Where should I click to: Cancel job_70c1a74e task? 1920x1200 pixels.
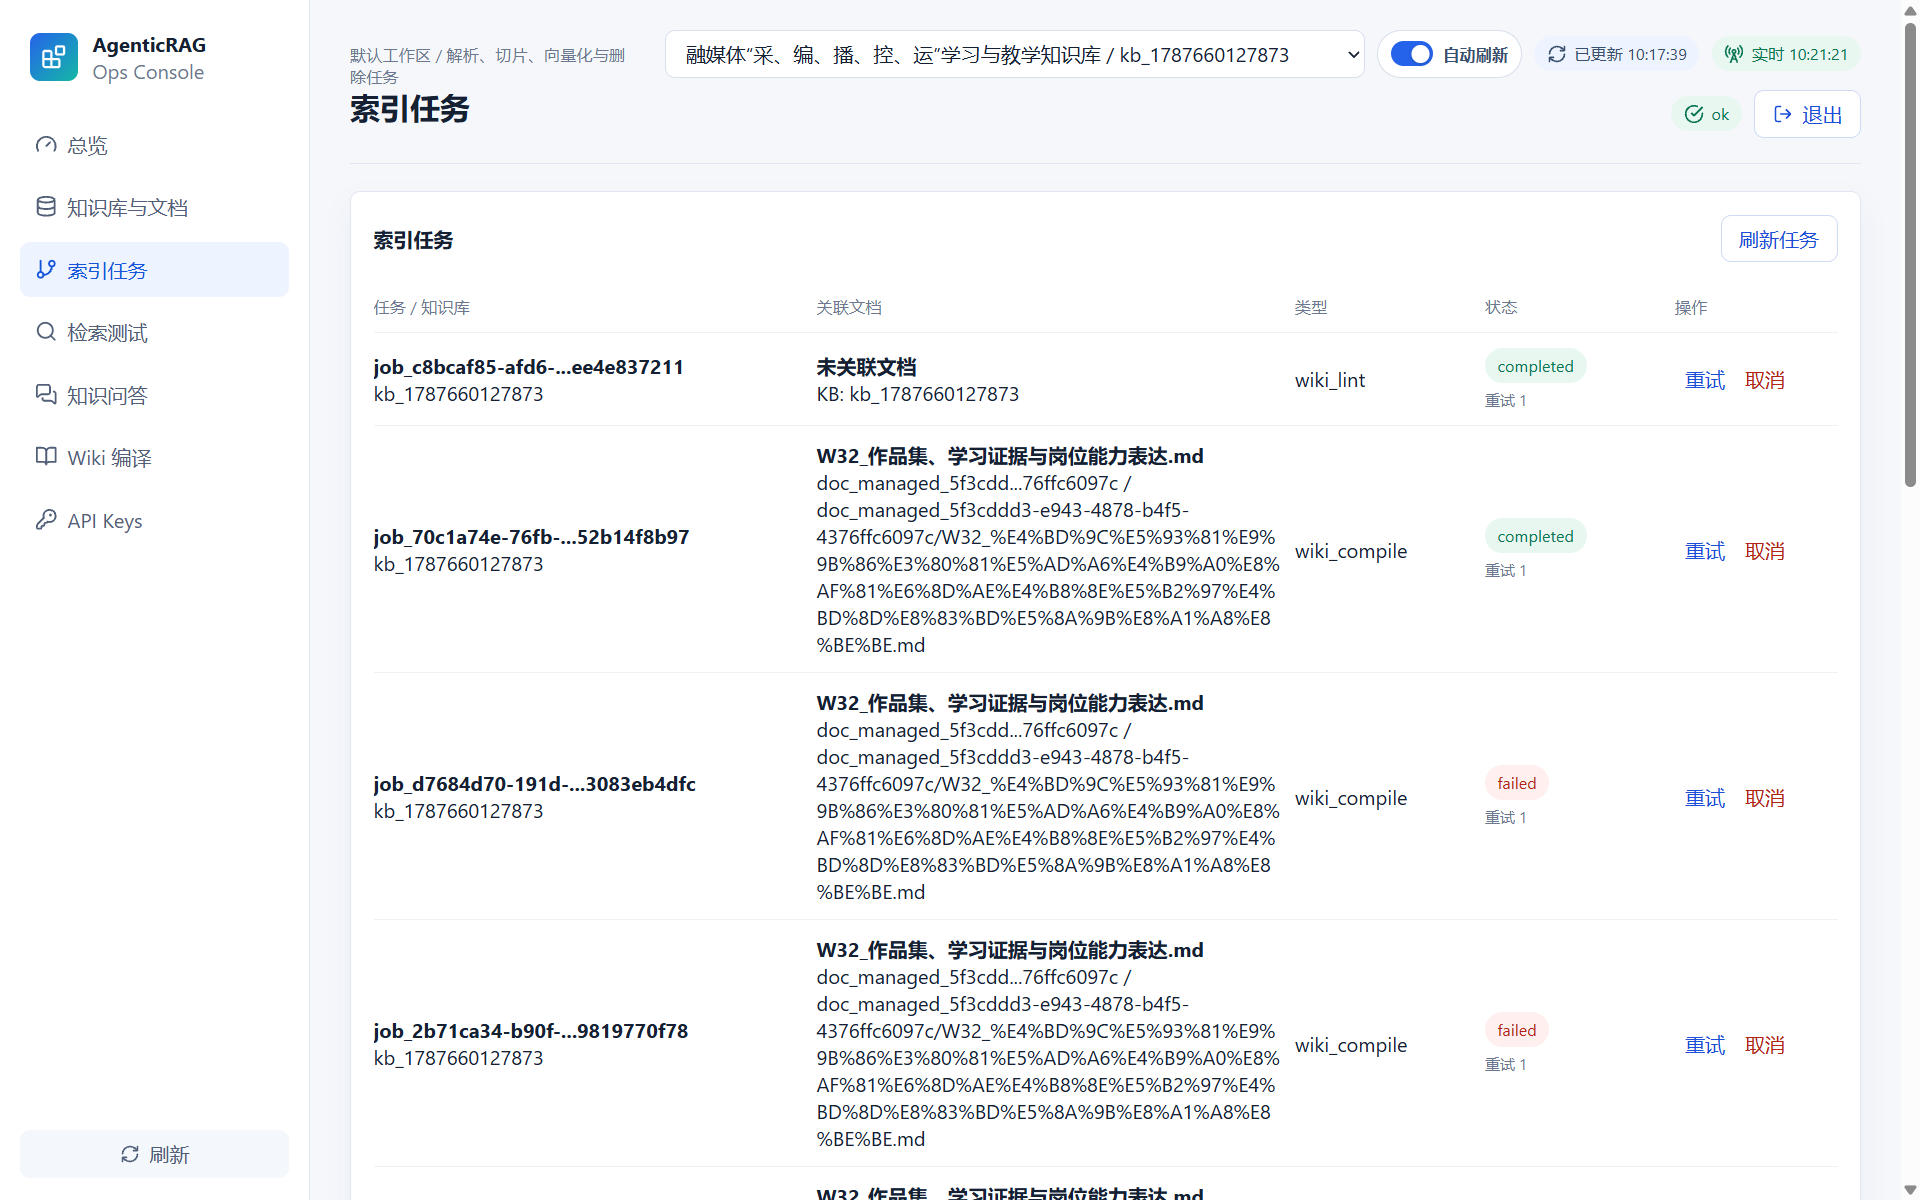point(1765,551)
